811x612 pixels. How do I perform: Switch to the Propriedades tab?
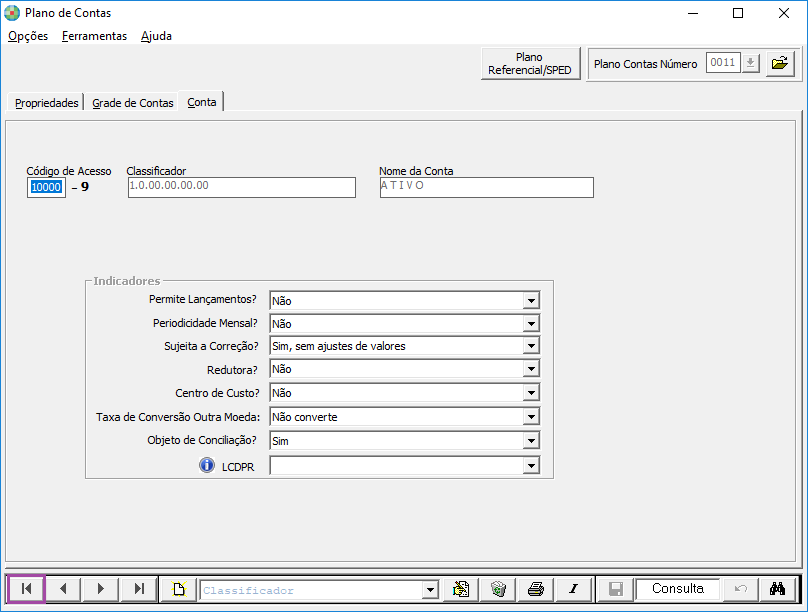(46, 103)
